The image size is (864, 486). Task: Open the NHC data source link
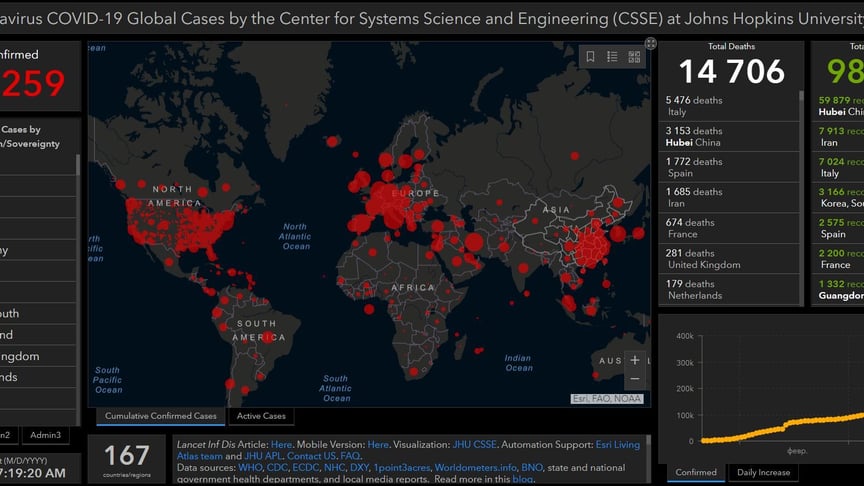tap(334, 468)
